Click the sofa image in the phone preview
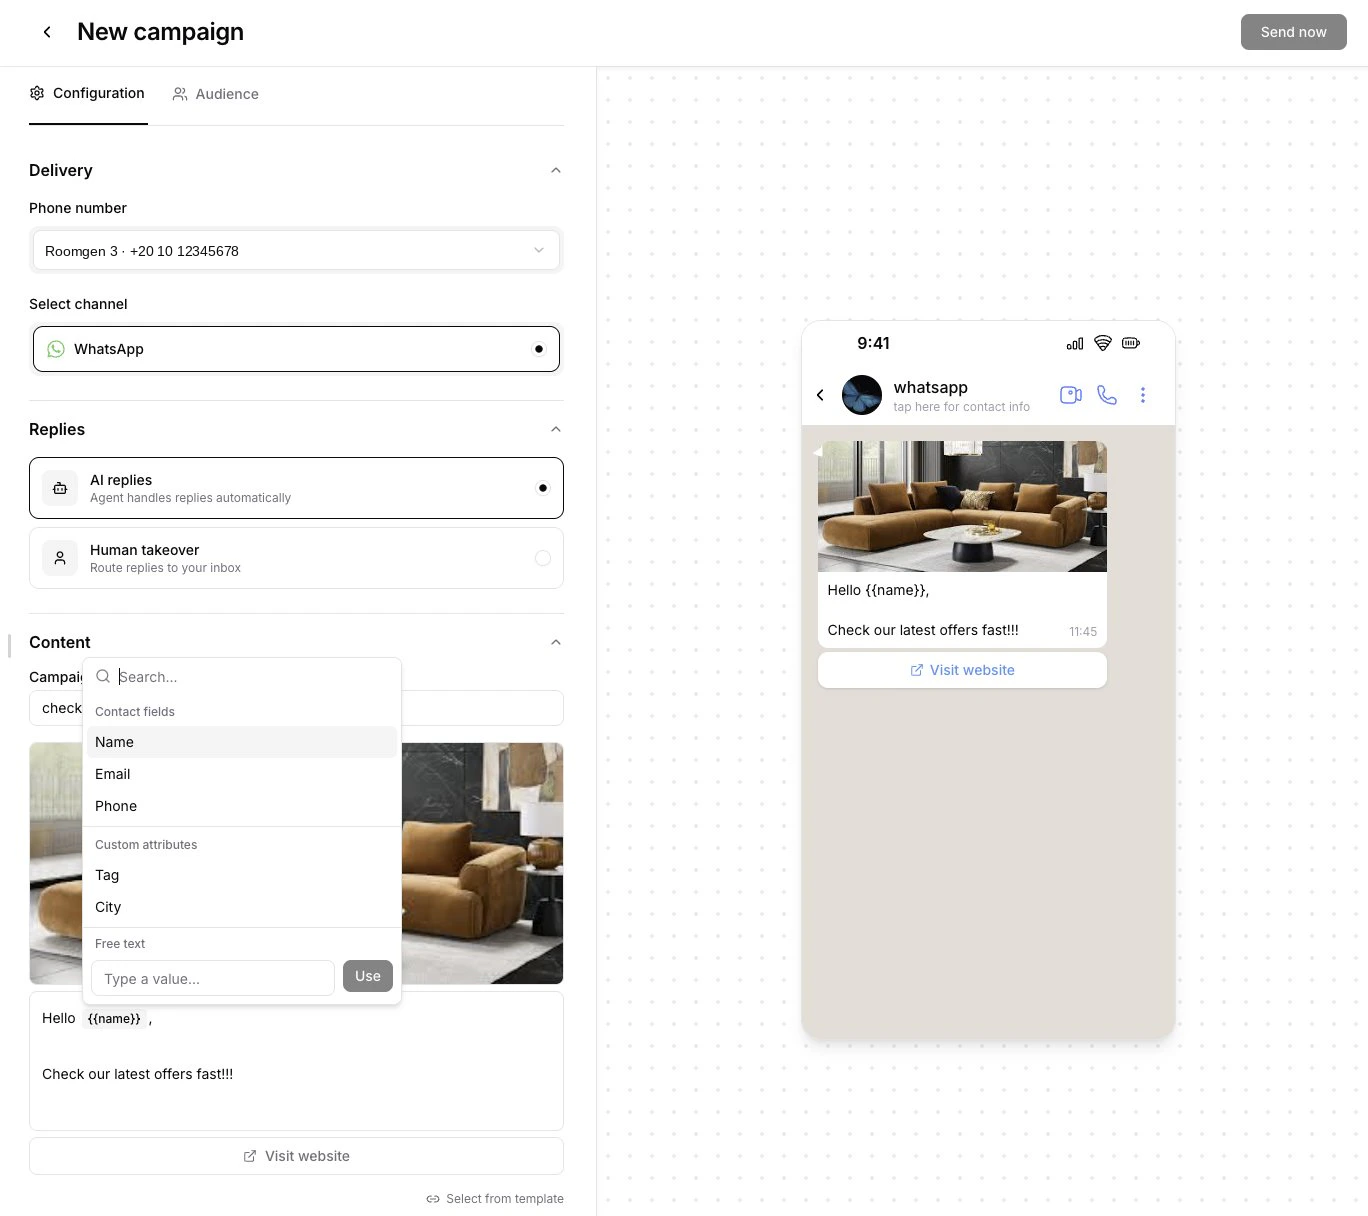The width and height of the screenshot is (1368, 1216). pyautogui.click(x=962, y=506)
